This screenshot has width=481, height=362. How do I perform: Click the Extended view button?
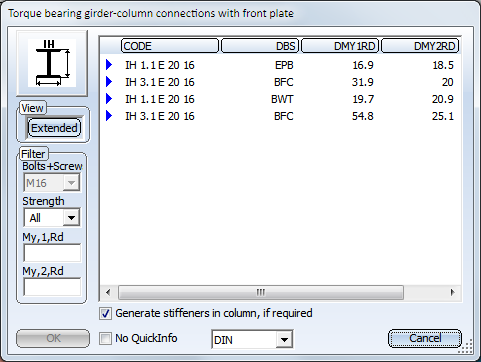click(x=54, y=128)
